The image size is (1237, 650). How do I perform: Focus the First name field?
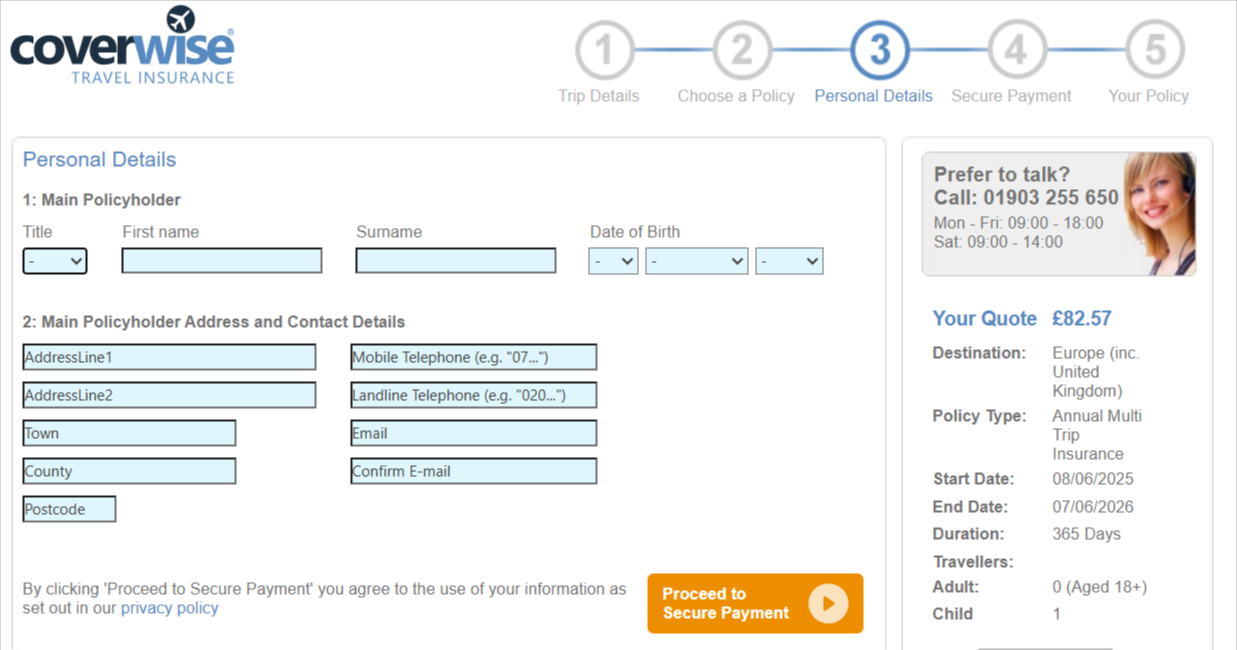coord(222,261)
